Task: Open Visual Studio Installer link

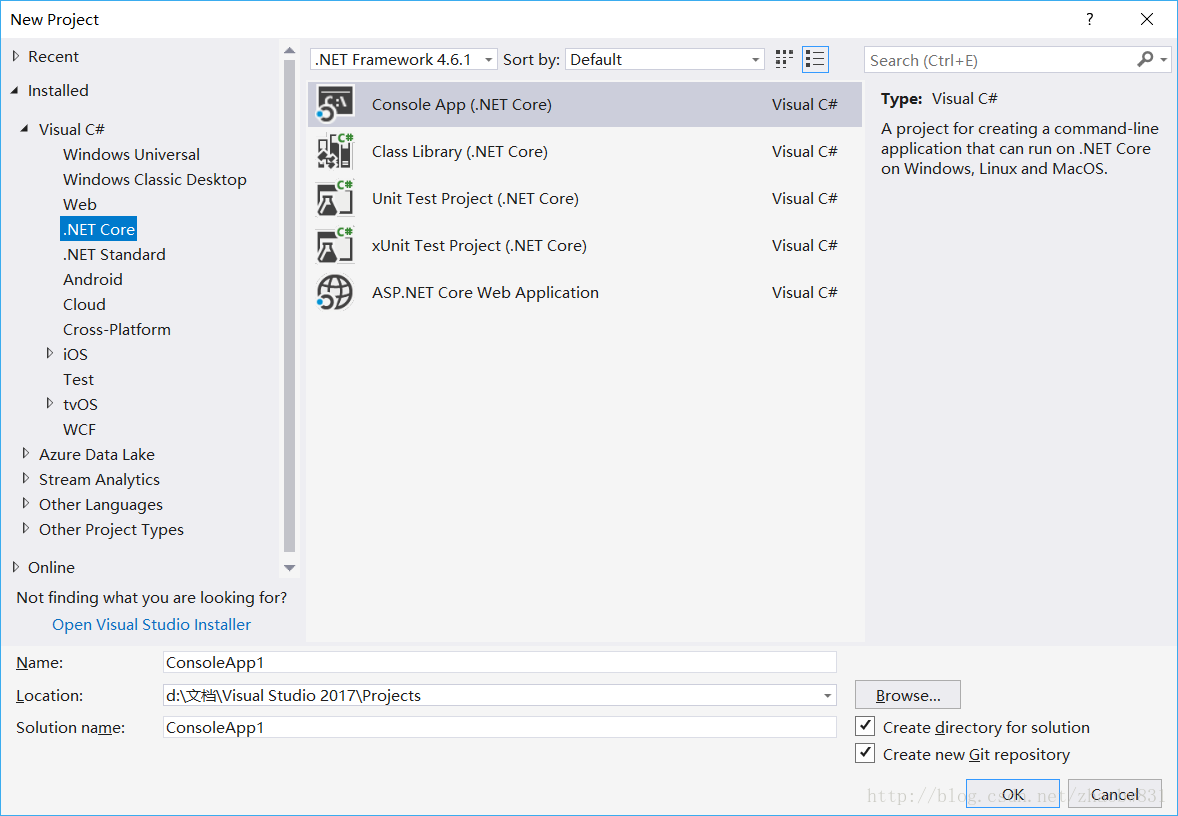Action: click(151, 624)
